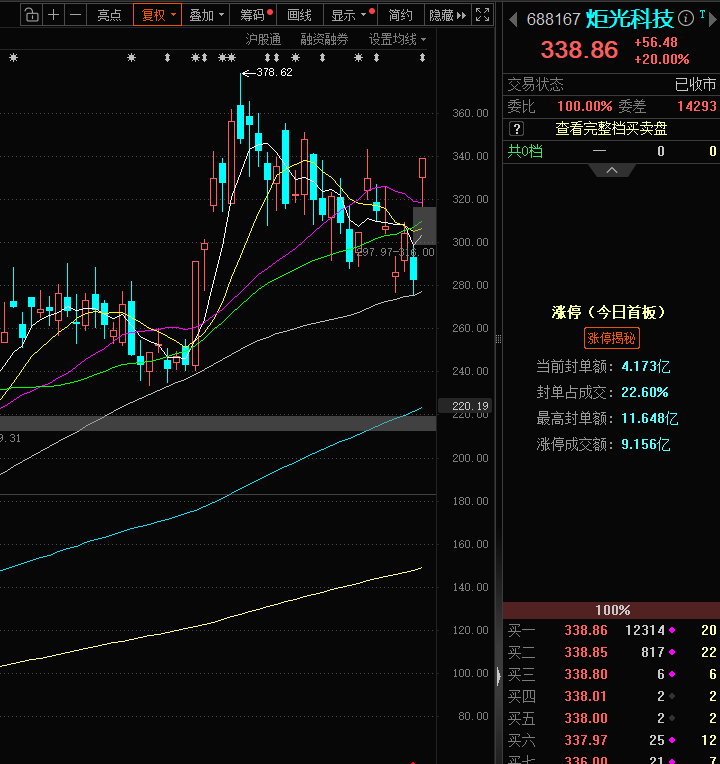Click the 涨停揭秘 button
Image resolution: width=720 pixels, height=764 pixels.
pos(611,338)
